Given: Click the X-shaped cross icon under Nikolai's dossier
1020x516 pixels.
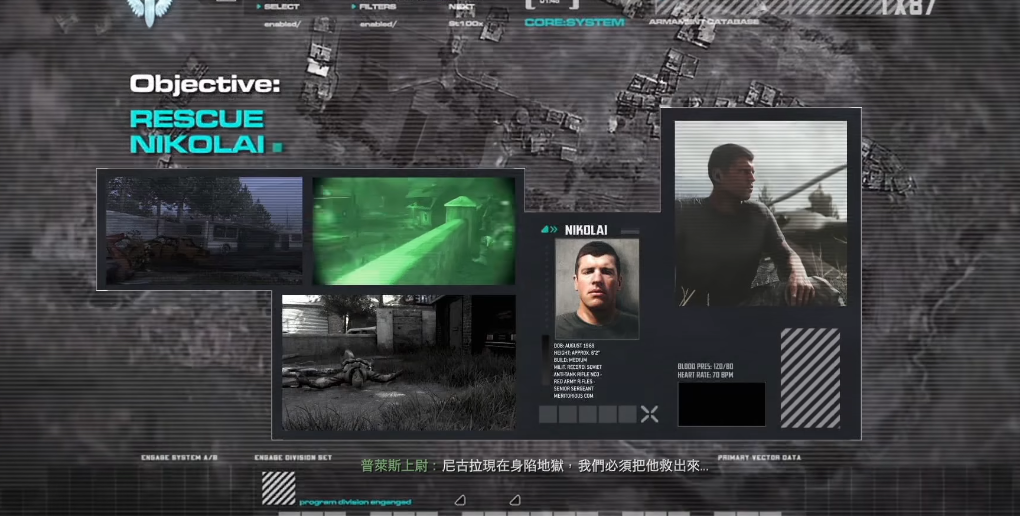Looking at the screenshot, I should point(649,414).
